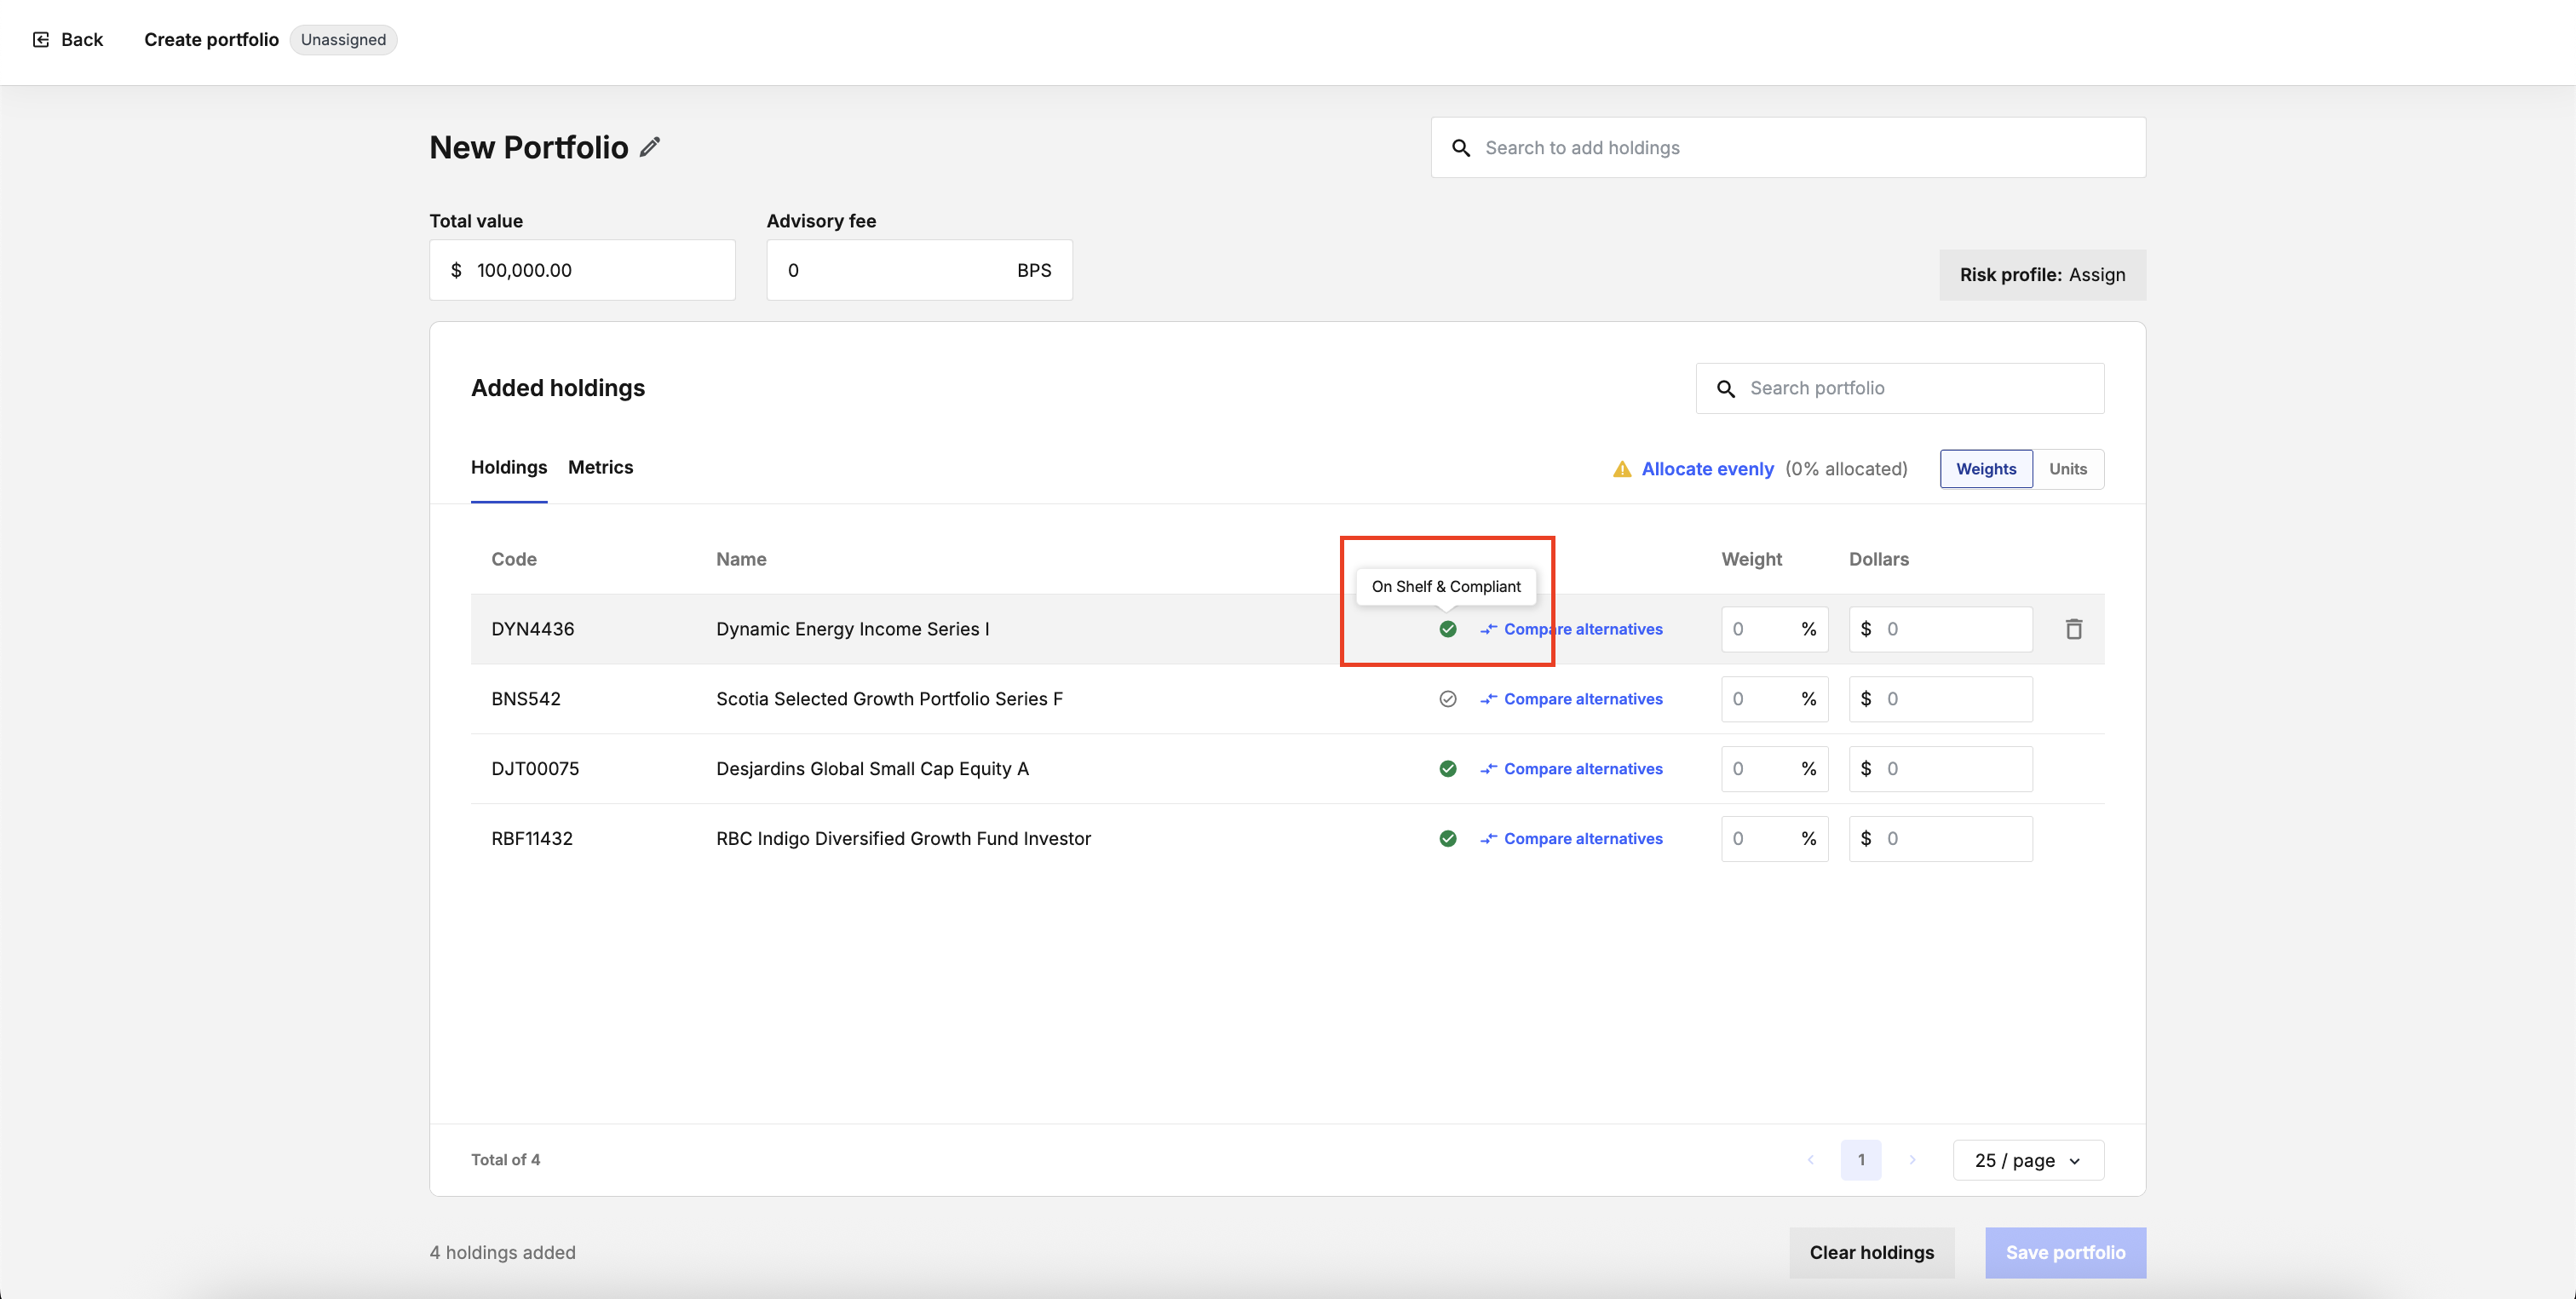Focus the Search portfolio field
This screenshot has height=1299, width=2576.
tap(1900, 388)
